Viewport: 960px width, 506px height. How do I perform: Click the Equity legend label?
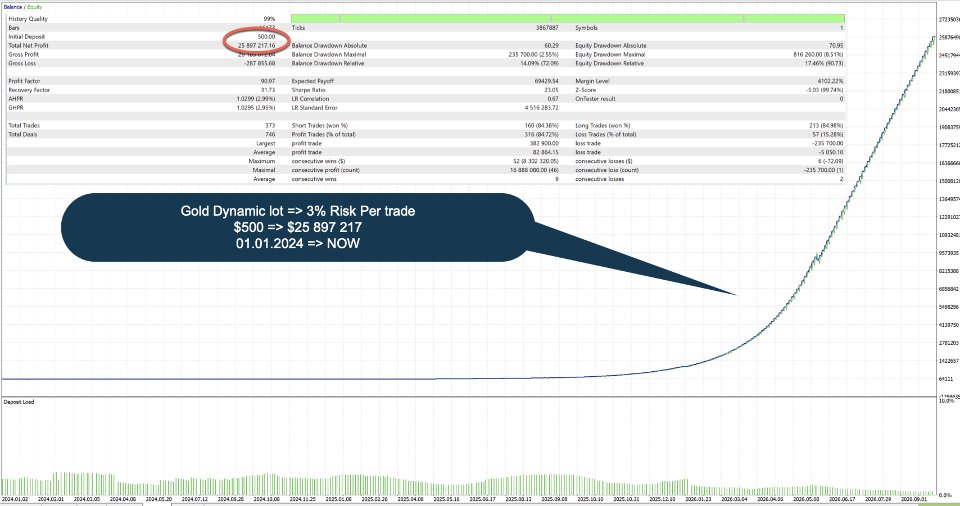[35, 7]
